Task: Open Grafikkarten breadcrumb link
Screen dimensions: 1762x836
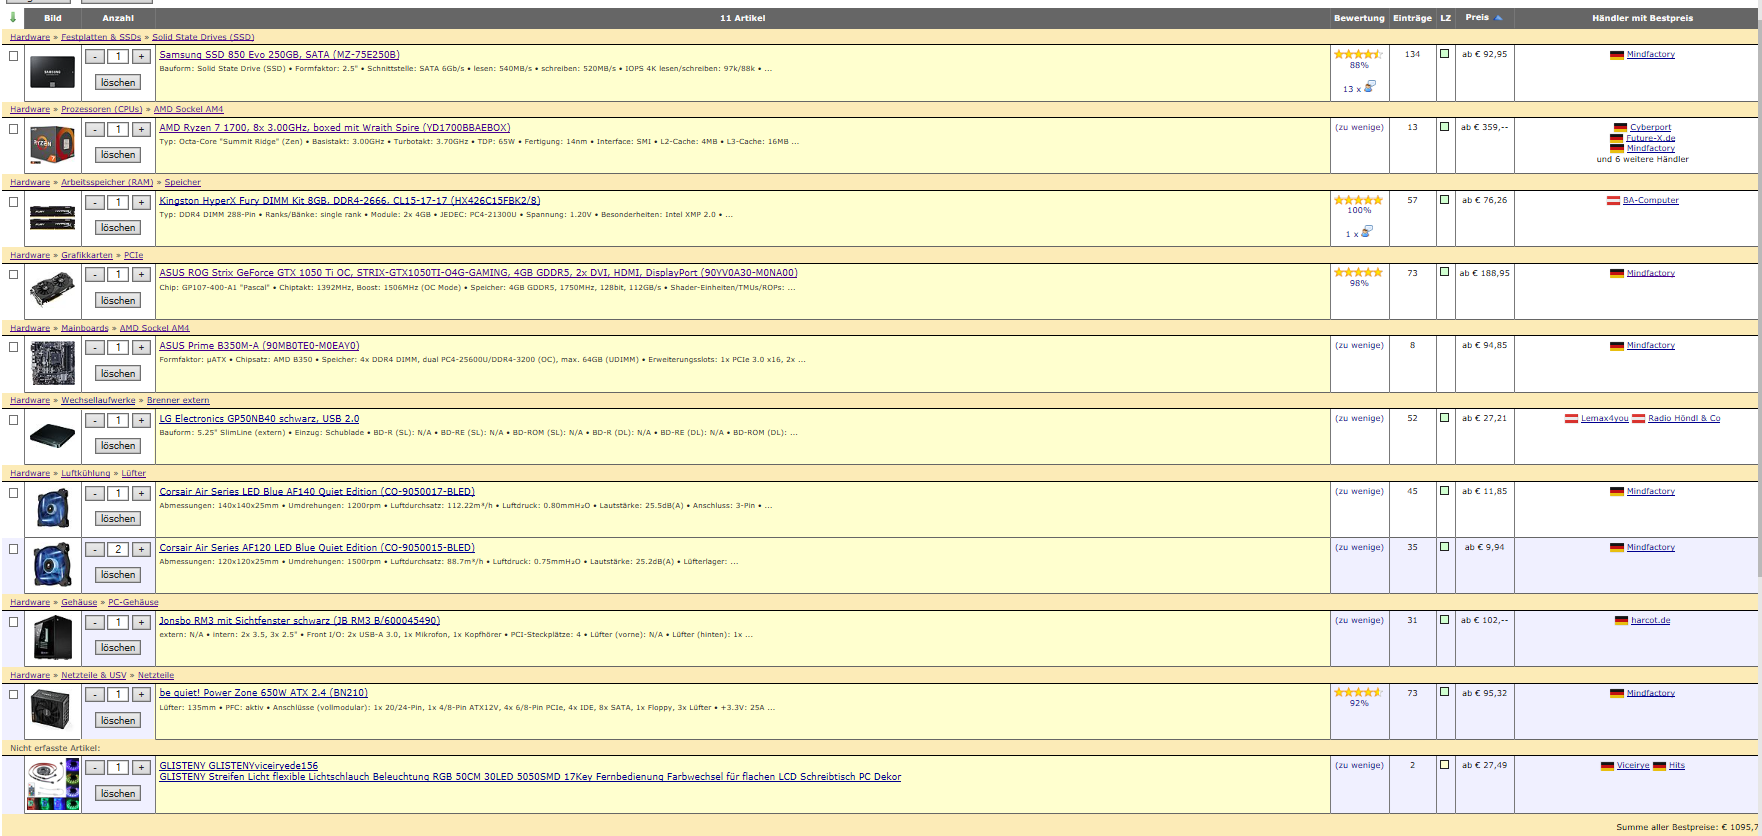Action: (87, 255)
